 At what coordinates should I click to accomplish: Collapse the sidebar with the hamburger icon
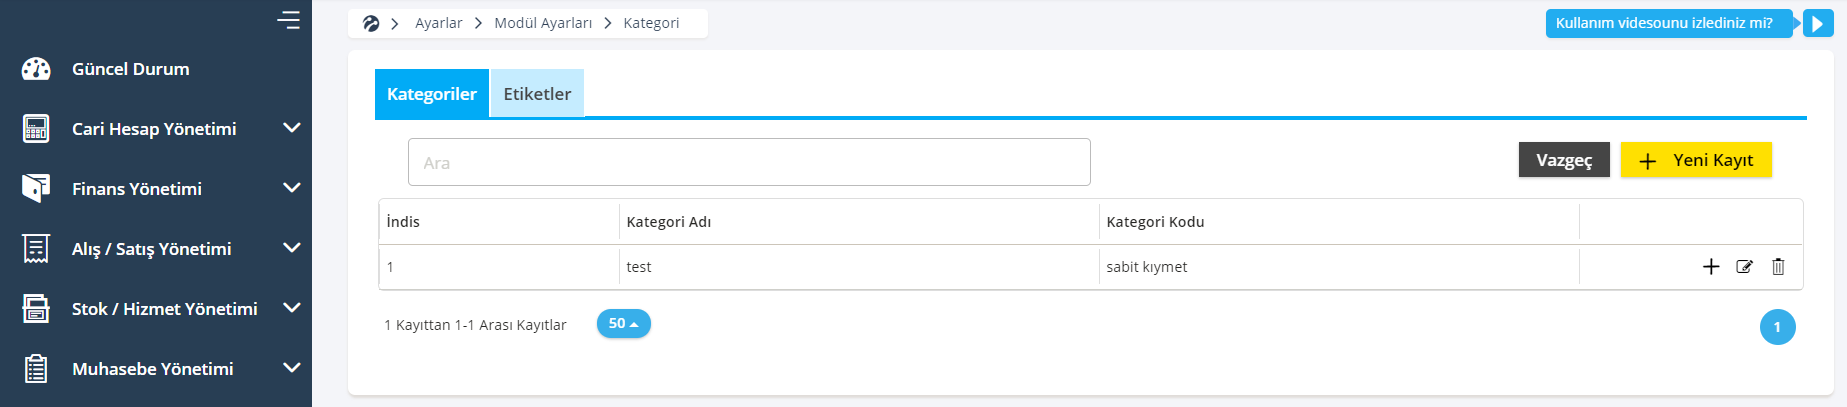point(289,20)
